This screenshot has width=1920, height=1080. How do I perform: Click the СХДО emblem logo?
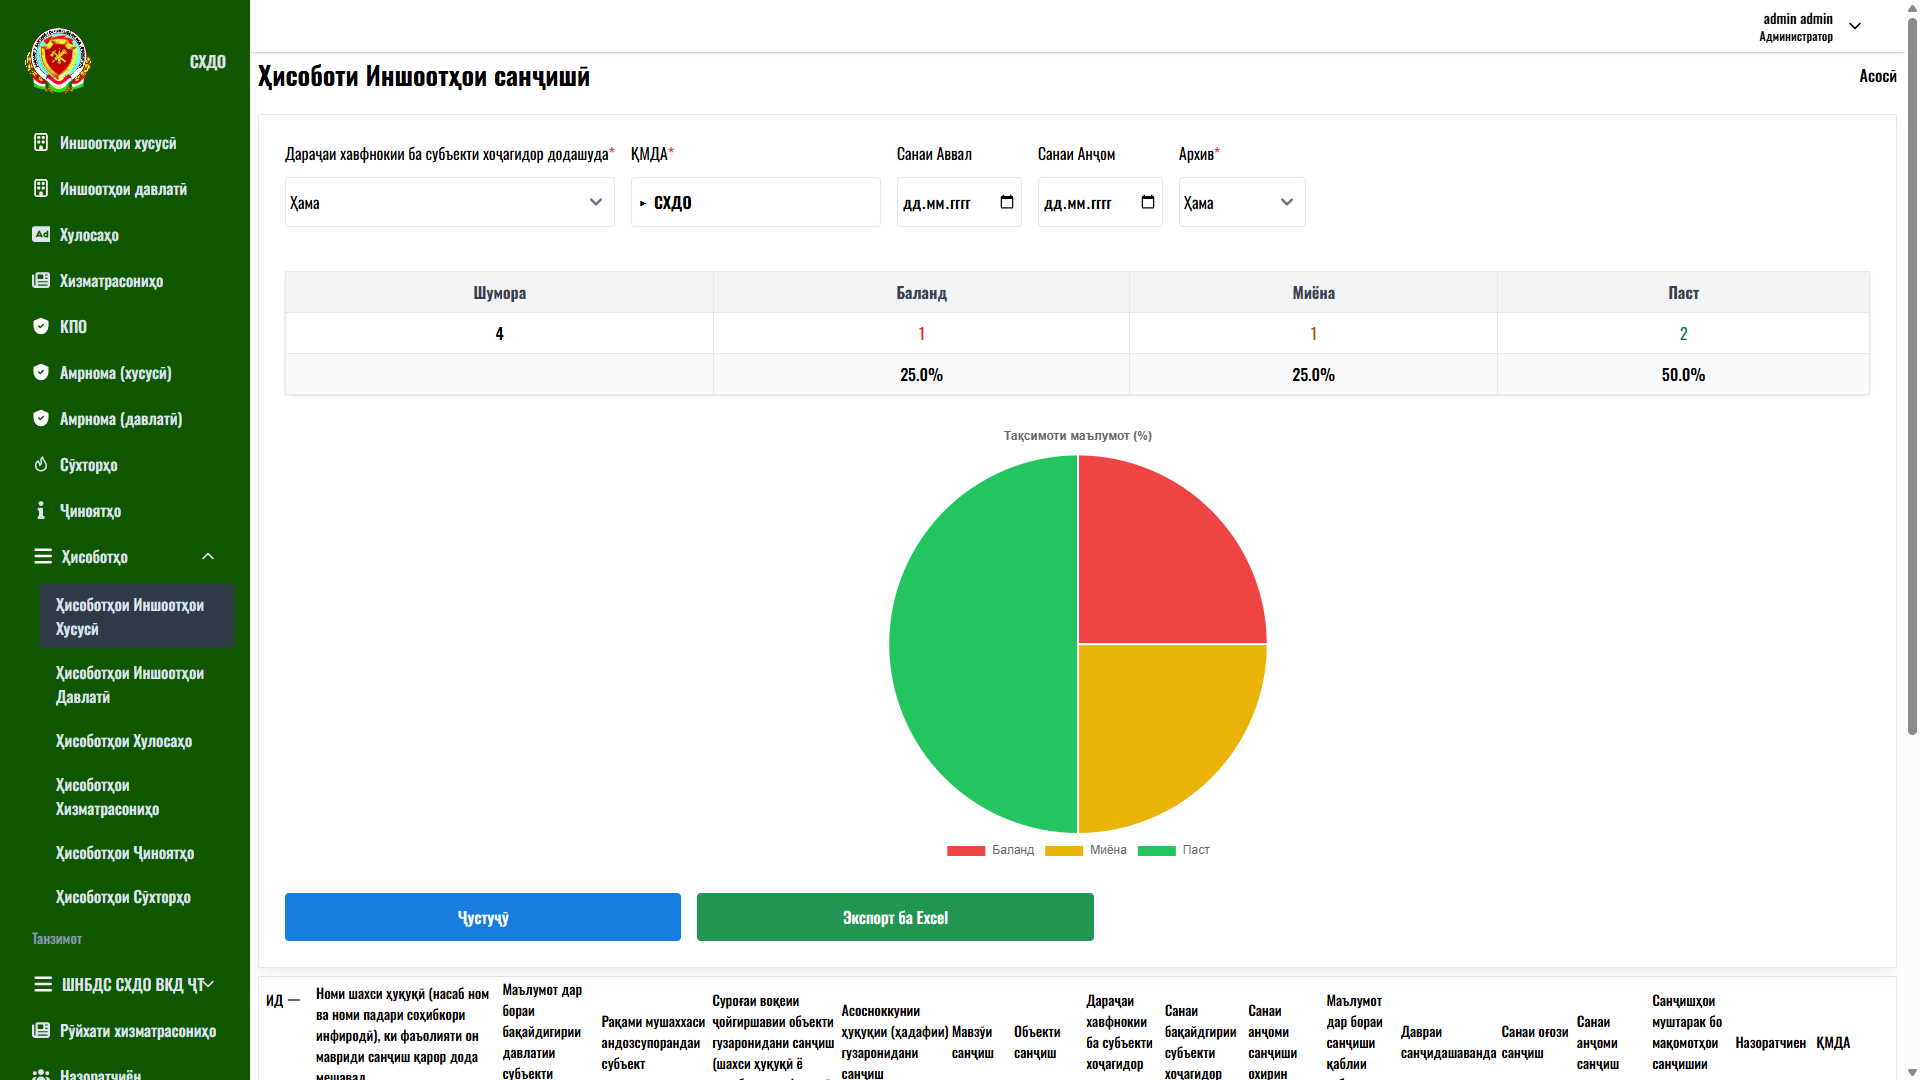pyautogui.click(x=58, y=61)
